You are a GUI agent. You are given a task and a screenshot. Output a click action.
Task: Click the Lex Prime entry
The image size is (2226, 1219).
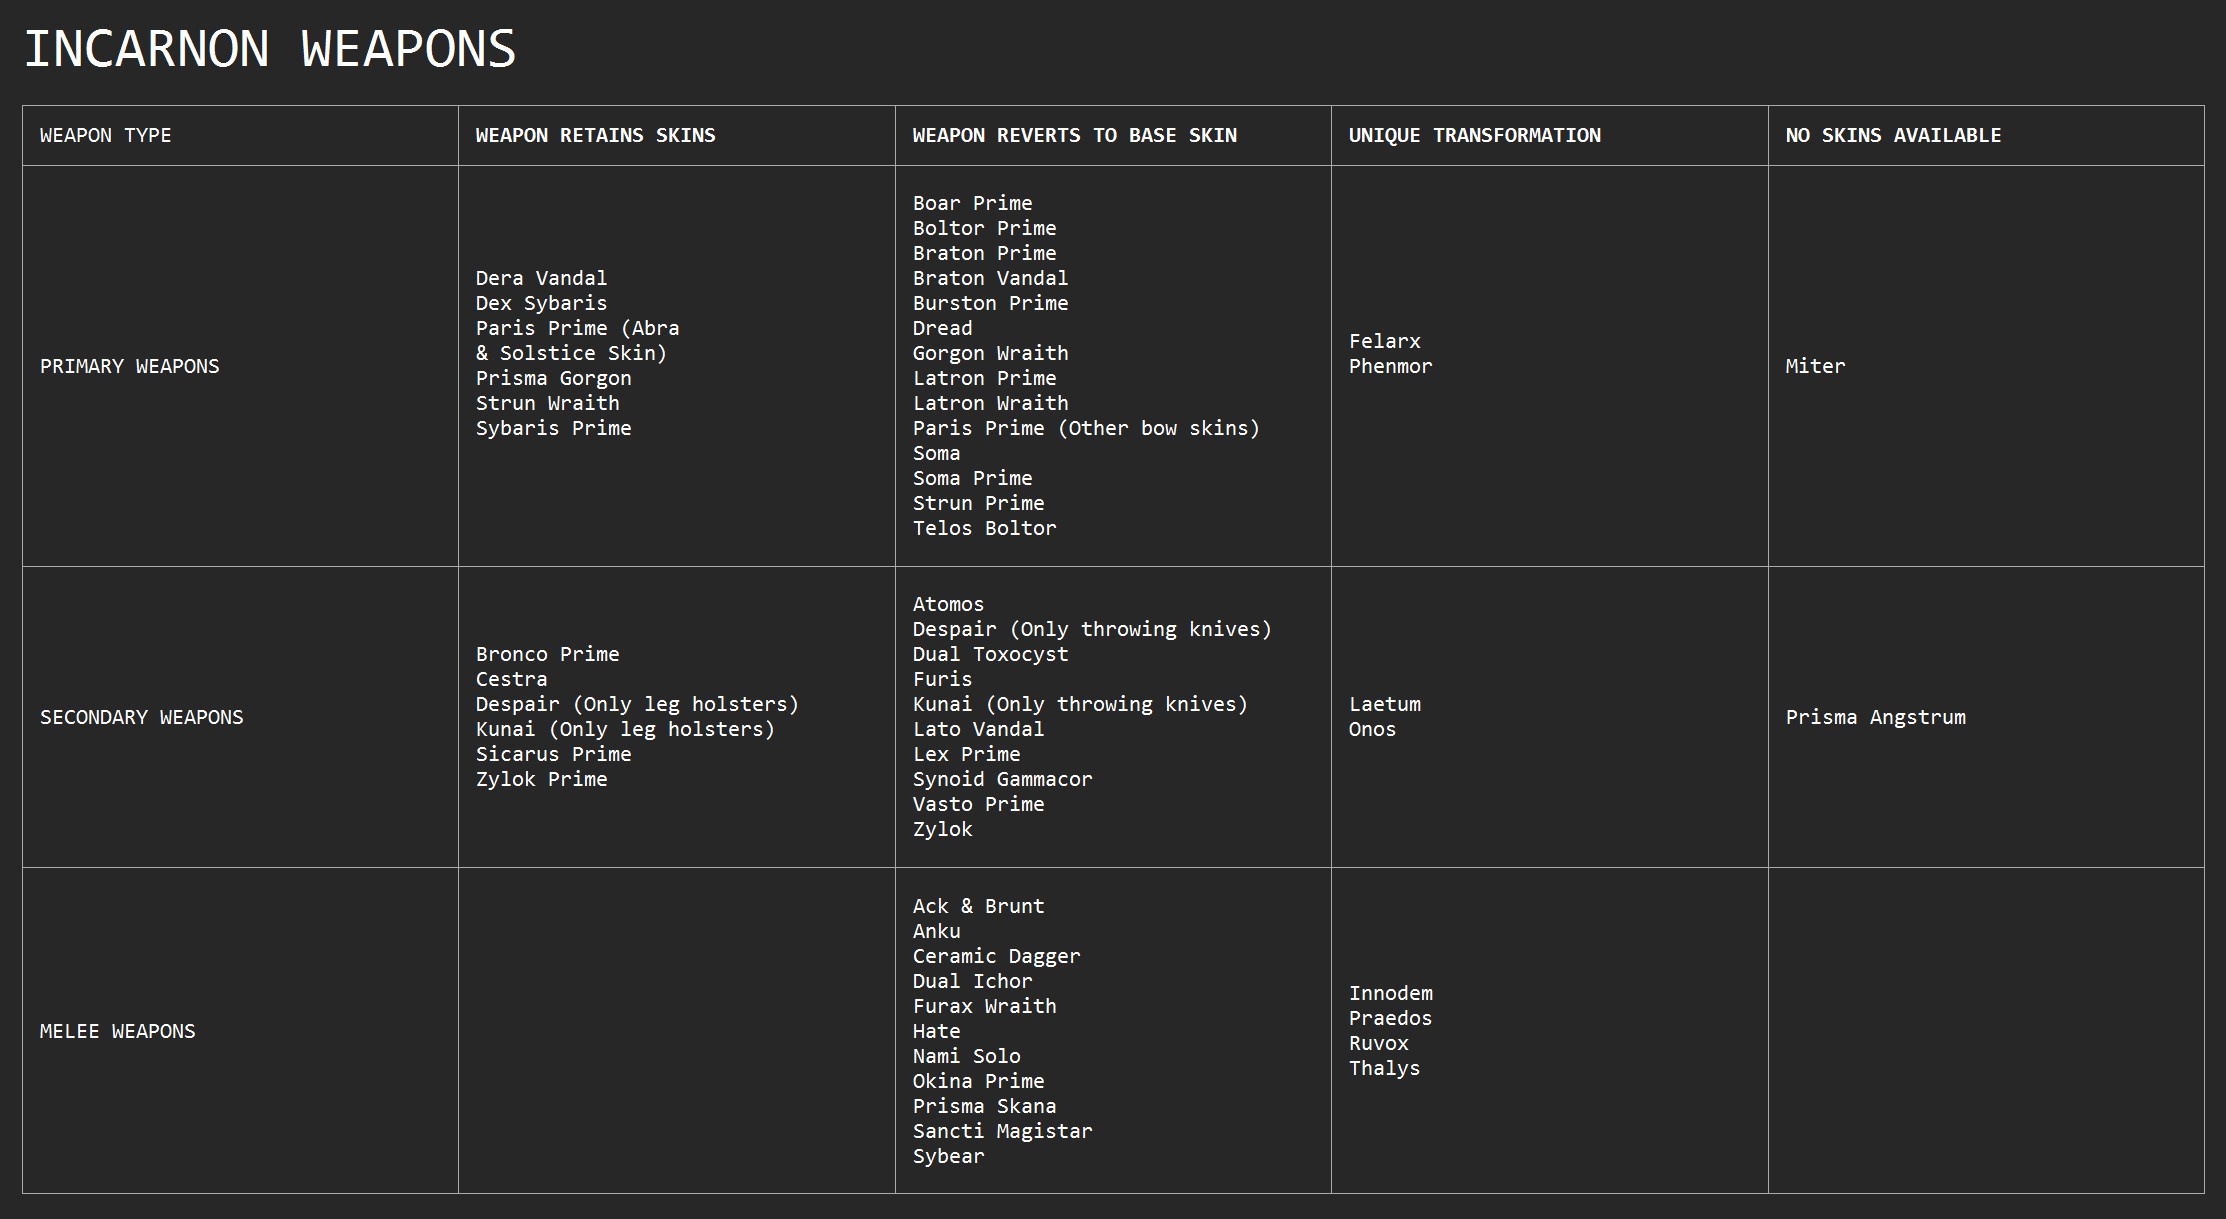(966, 754)
